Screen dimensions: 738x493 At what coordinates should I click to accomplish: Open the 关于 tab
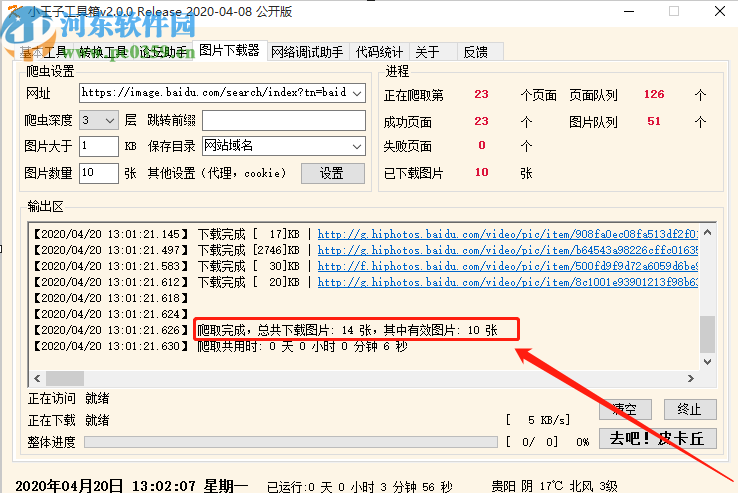pos(433,52)
